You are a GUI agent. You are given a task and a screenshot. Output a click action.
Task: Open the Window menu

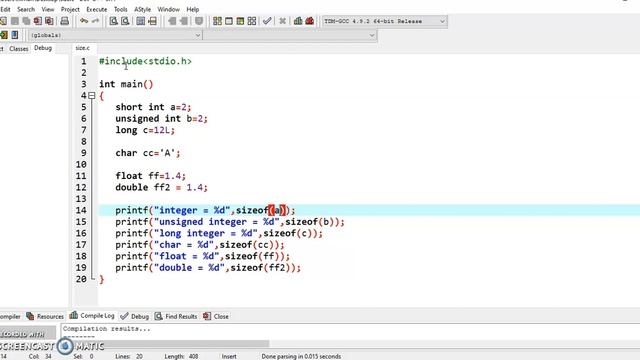click(x=169, y=9)
